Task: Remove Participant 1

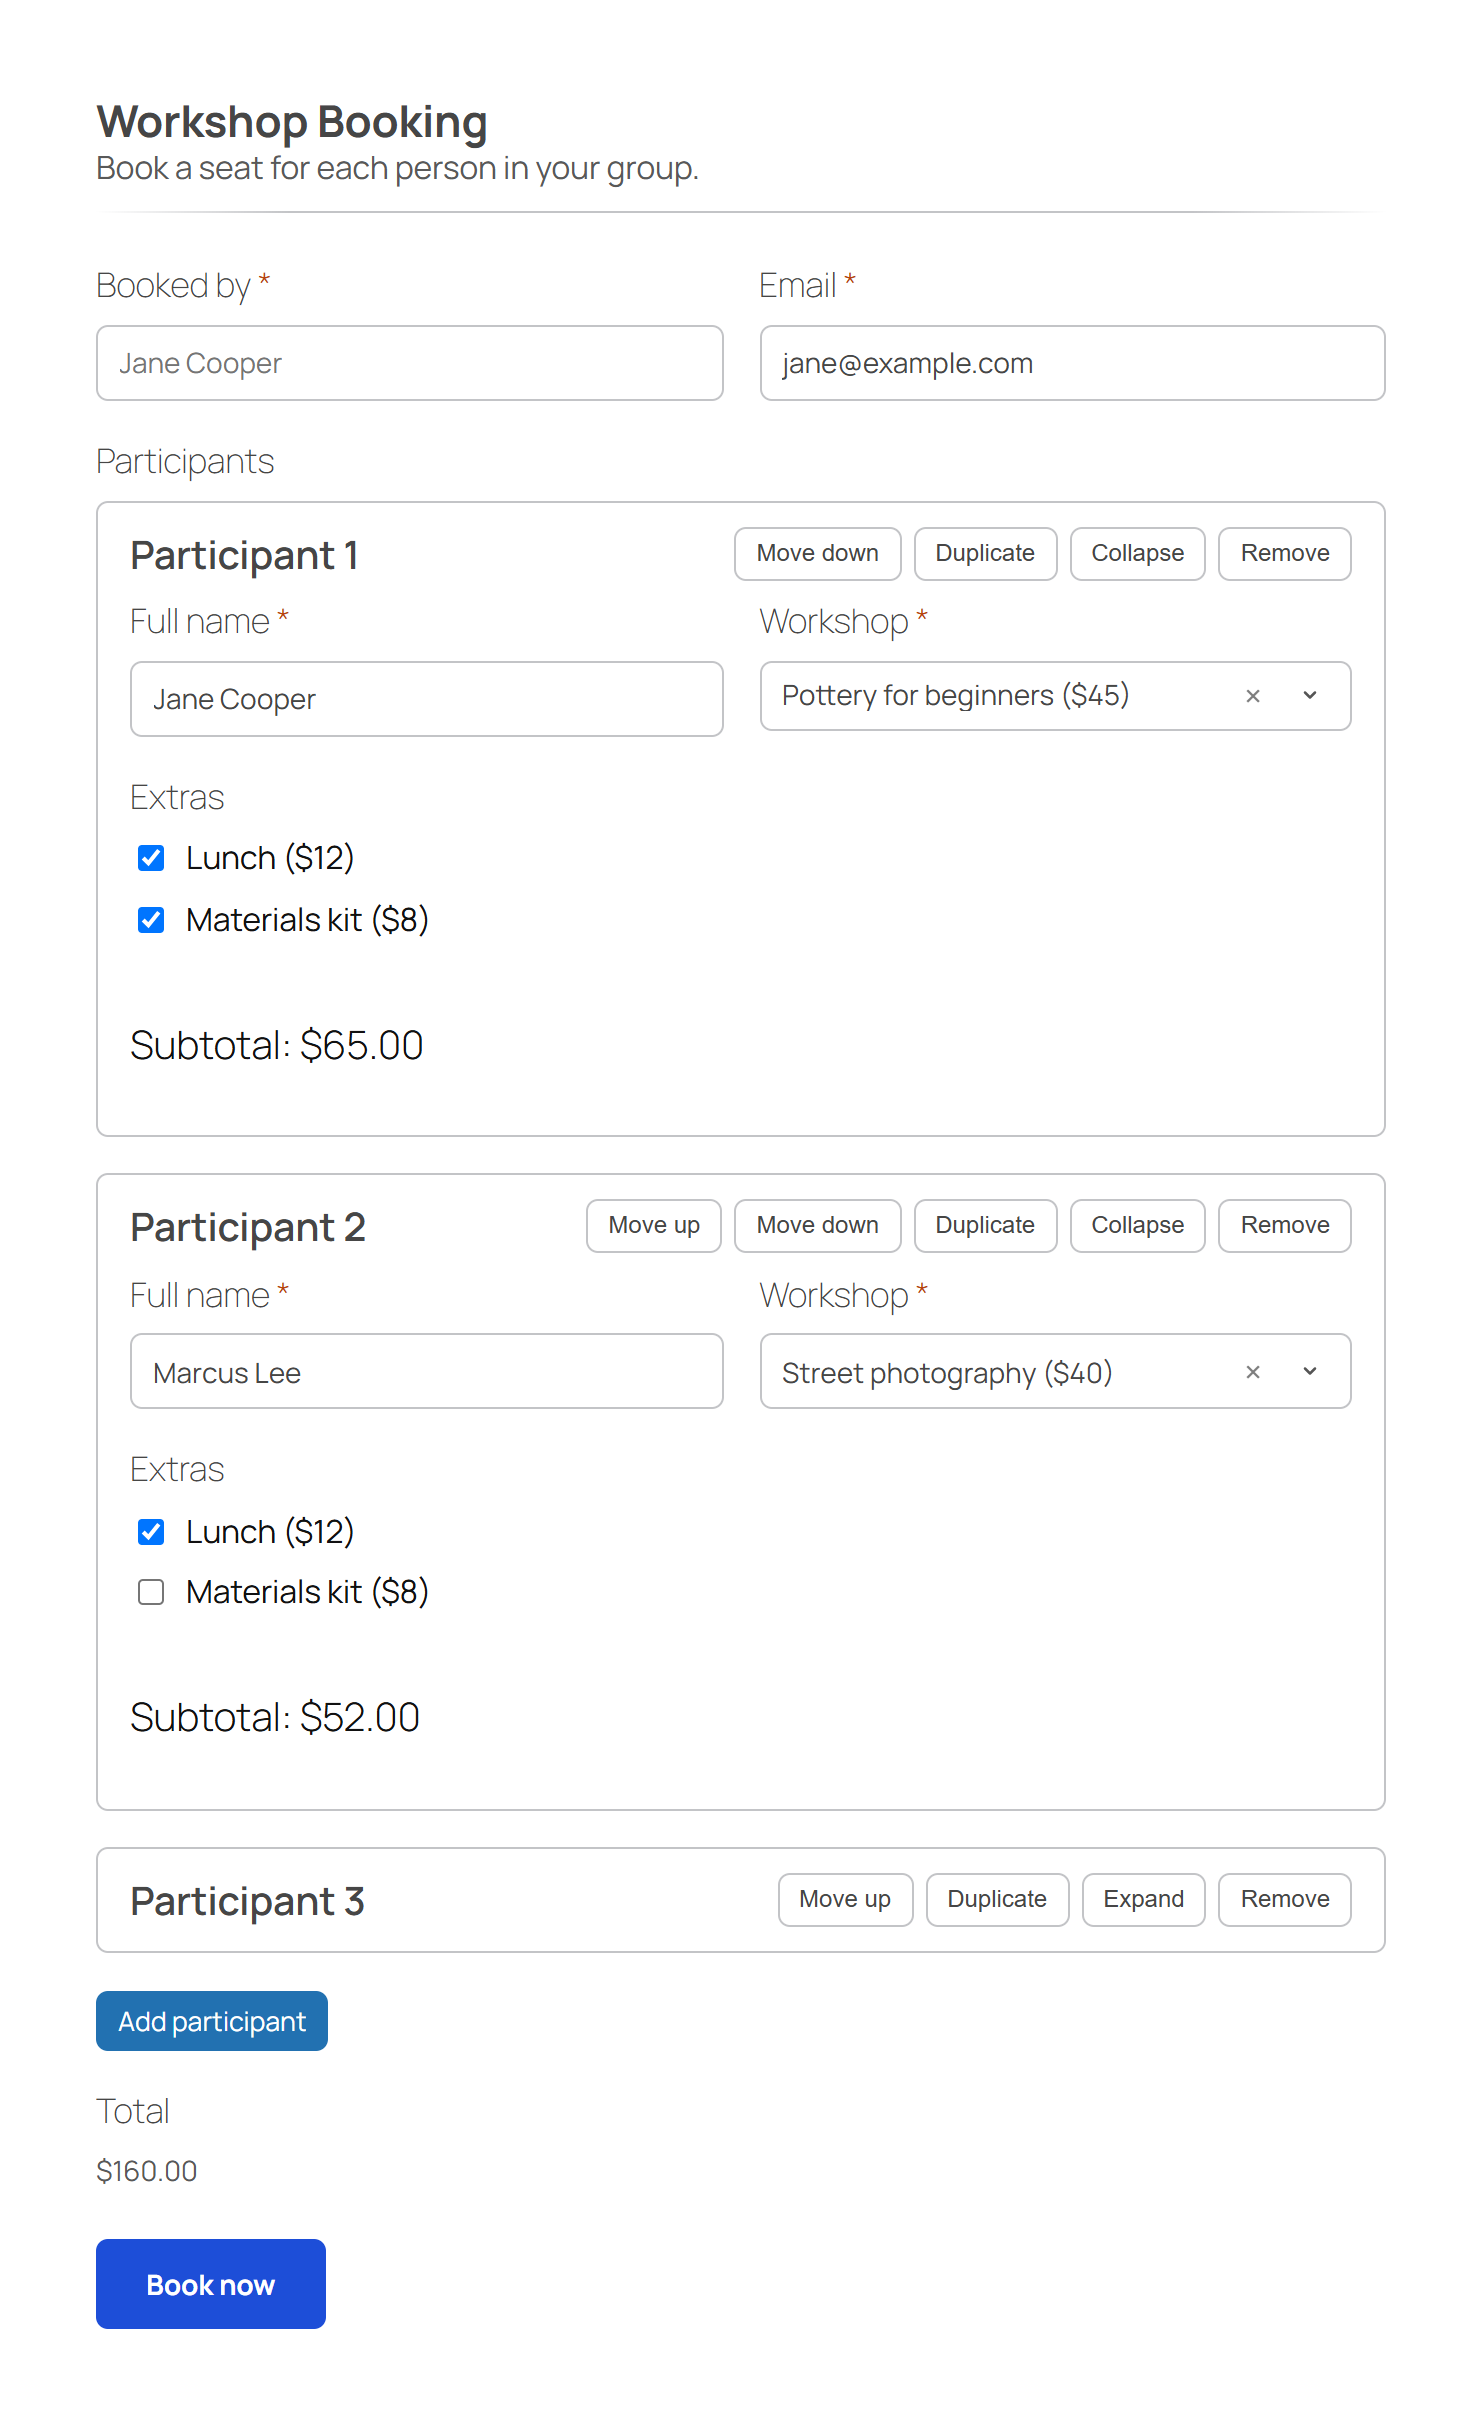Action: point(1285,554)
